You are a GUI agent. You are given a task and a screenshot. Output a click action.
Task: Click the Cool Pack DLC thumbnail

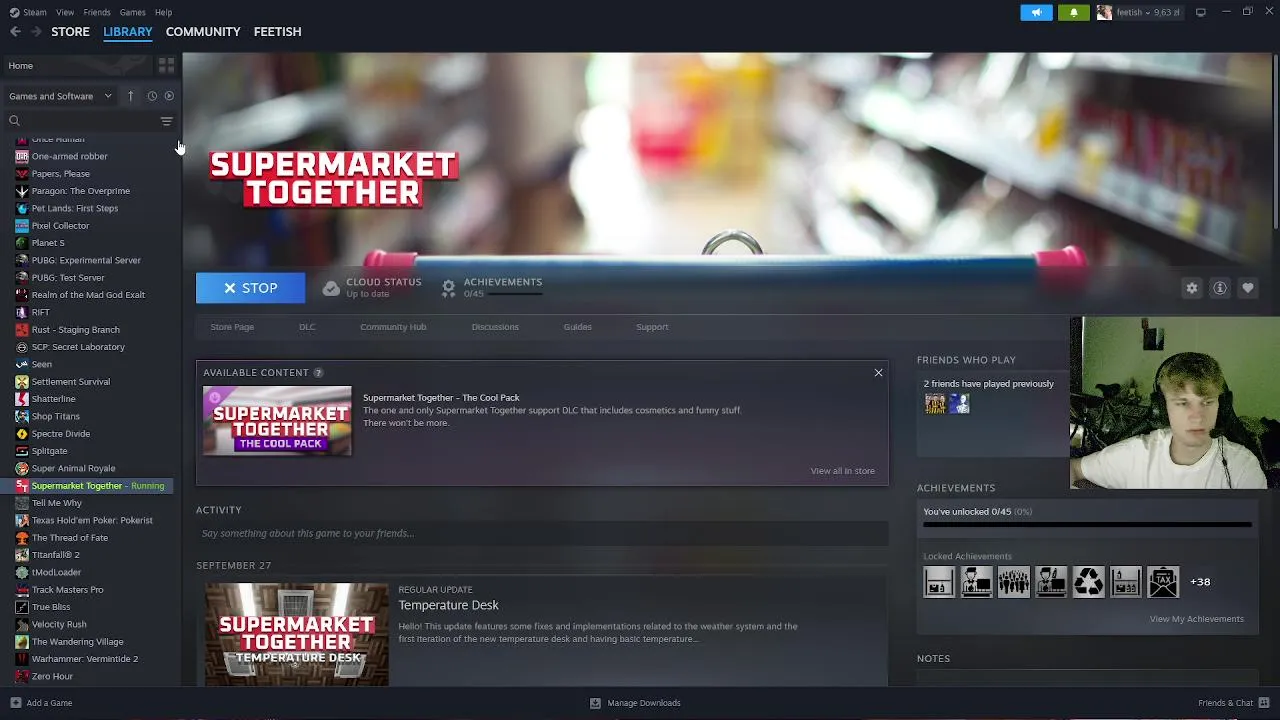[x=277, y=421]
